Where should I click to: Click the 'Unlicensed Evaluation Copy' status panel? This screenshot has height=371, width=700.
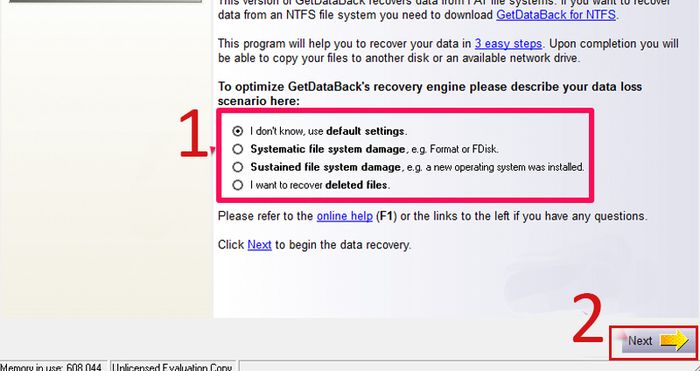tap(172, 366)
